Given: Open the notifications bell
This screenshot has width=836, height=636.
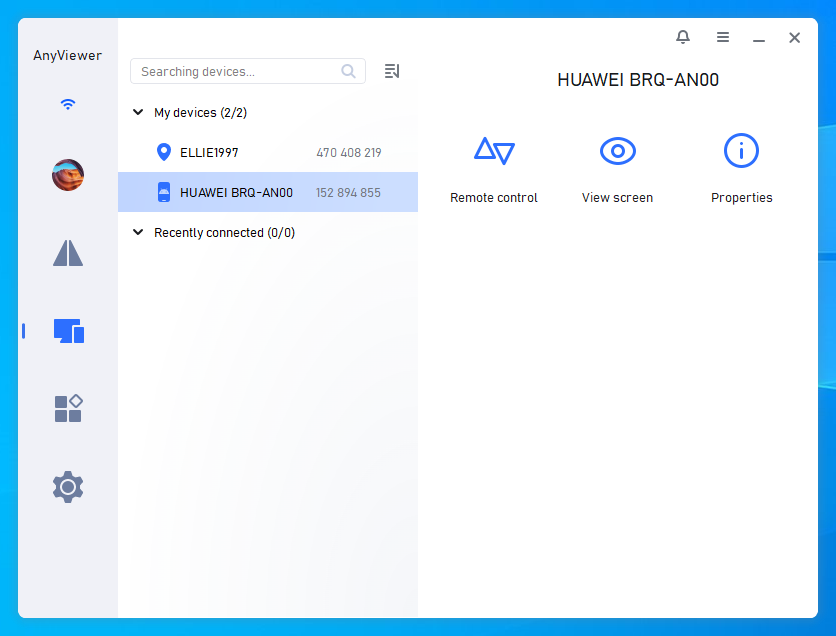Looking at the screenshot, I should click(x=683, y=37).
